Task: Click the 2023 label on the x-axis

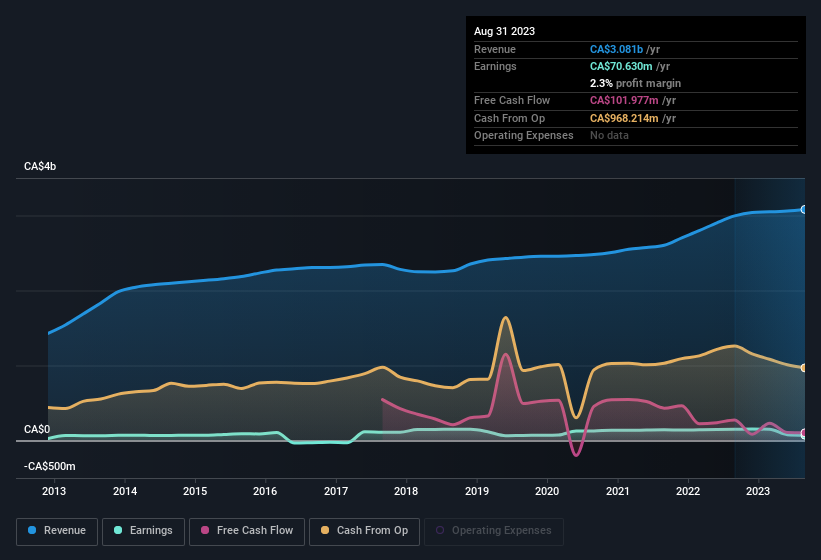Action: (758, 491)
